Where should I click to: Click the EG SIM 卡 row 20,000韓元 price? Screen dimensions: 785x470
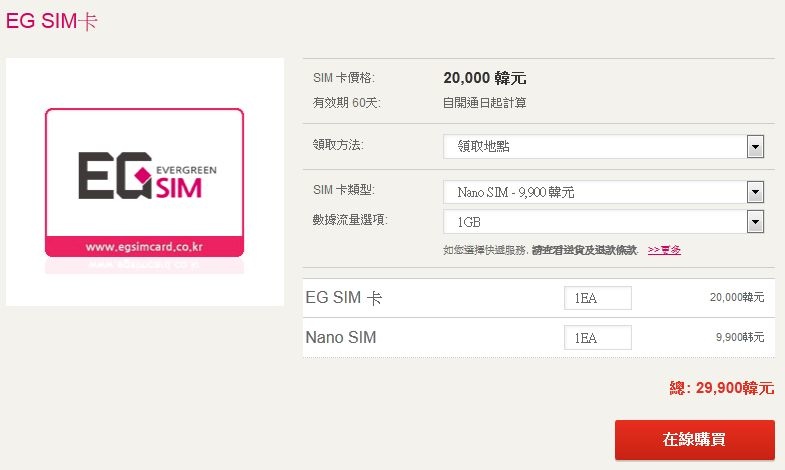point(737,297)
